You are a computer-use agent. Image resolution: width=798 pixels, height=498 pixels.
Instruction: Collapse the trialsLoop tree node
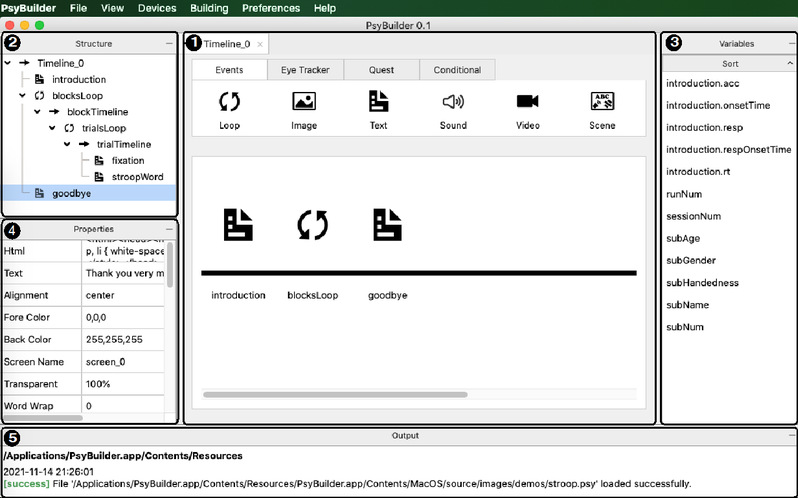(x=53, y=128)
